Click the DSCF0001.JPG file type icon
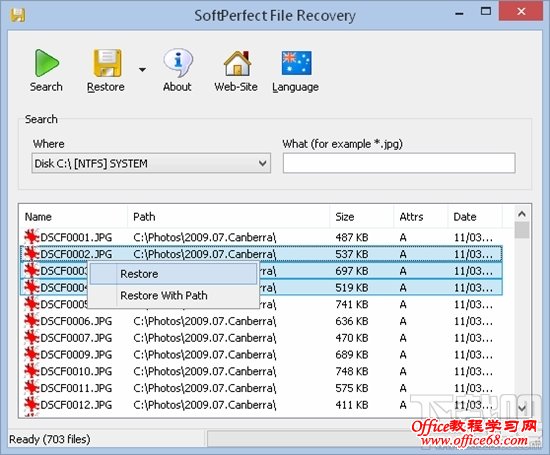 point(32,237)
